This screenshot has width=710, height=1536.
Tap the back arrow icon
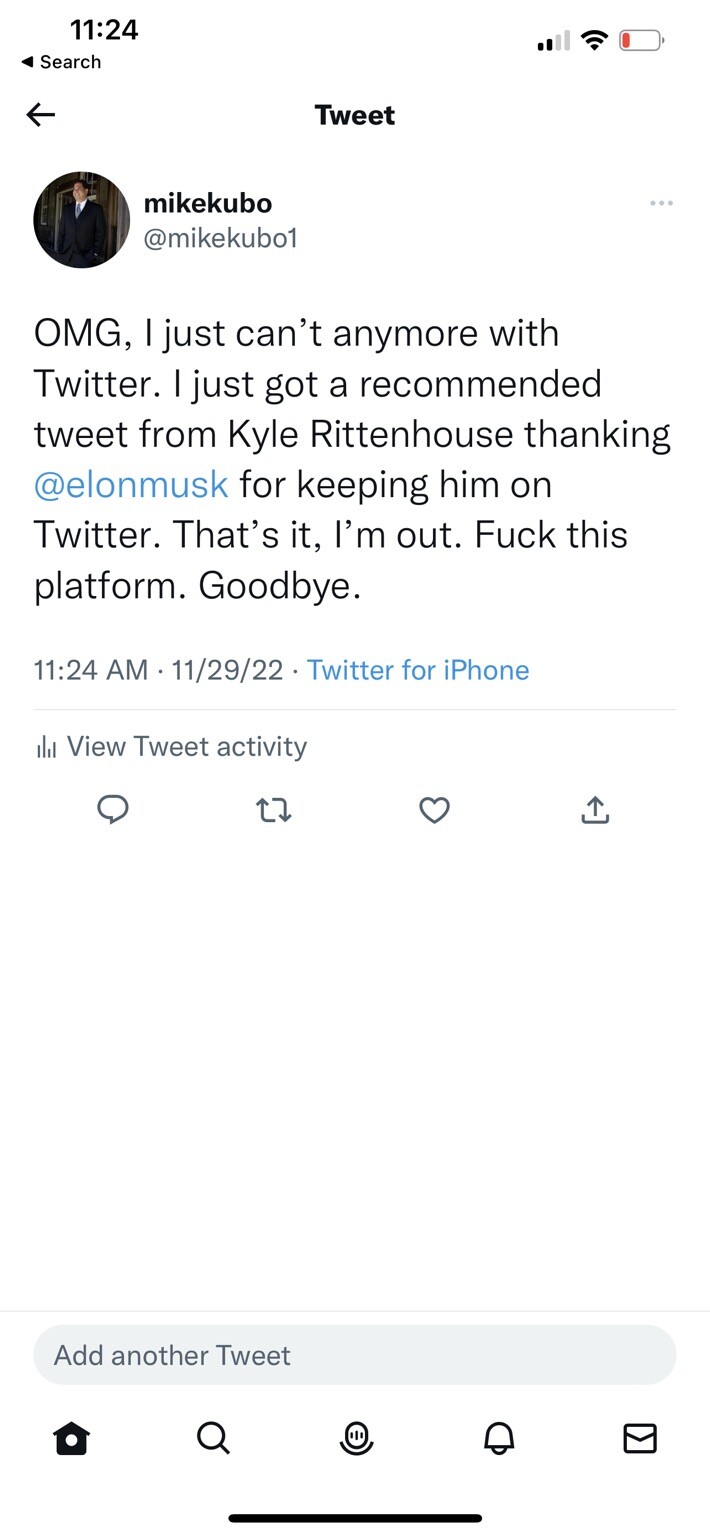(41, 115)
